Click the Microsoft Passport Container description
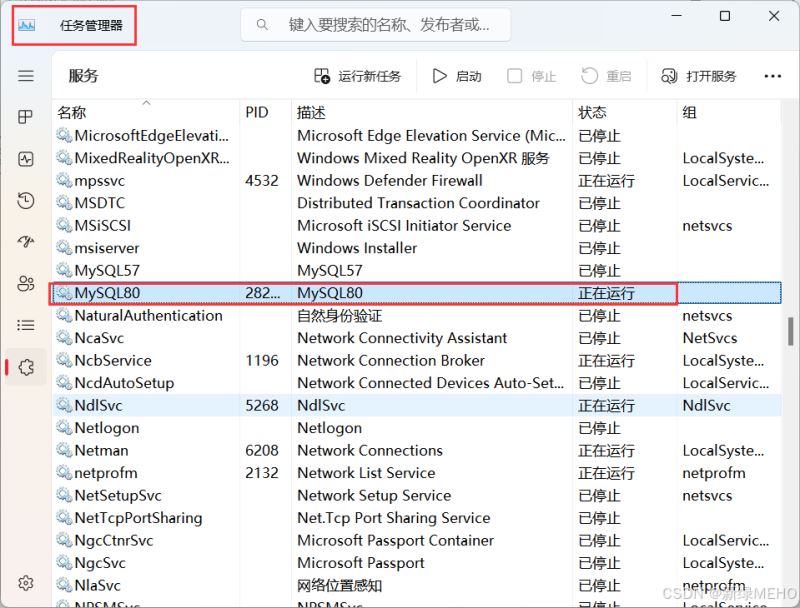The image size is (800, 608). (395, 540)
